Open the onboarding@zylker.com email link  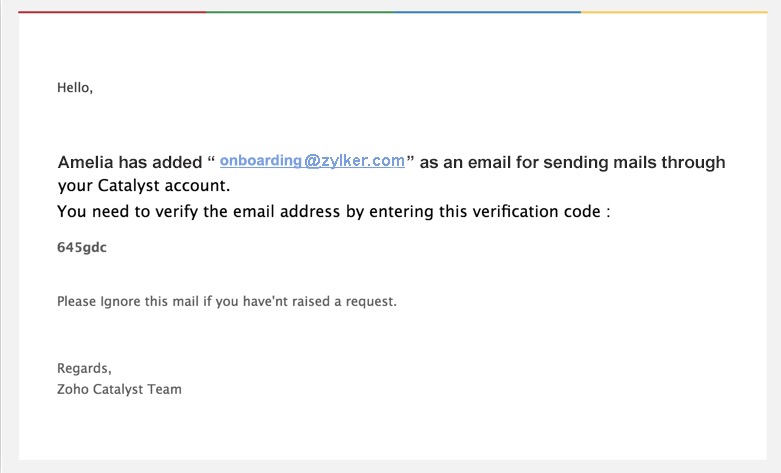(312, 161)
